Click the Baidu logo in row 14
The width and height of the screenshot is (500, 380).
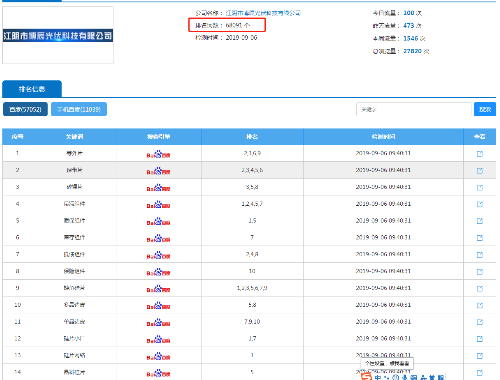click(158, 373)
